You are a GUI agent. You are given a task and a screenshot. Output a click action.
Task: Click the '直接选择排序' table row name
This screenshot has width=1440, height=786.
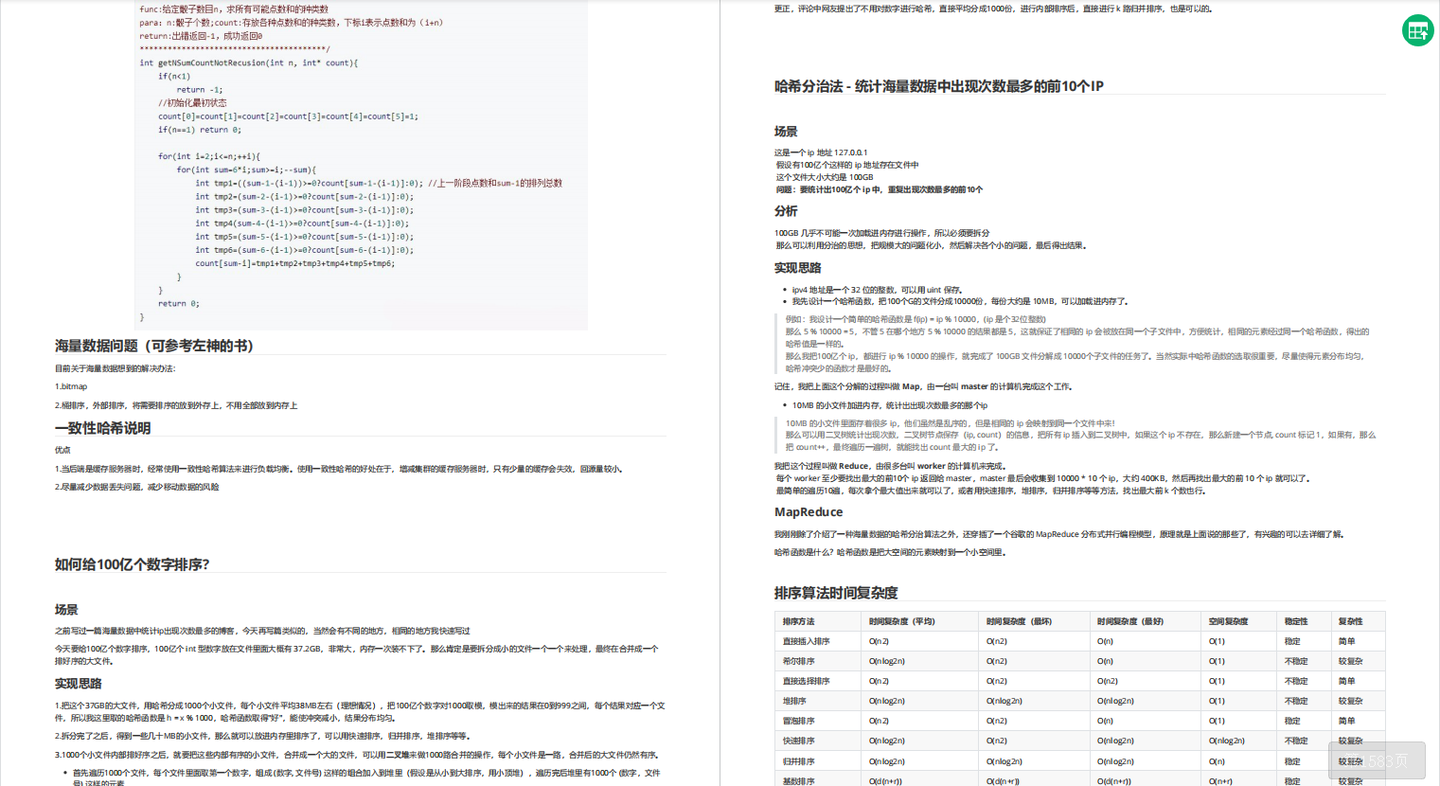point(806,681)
